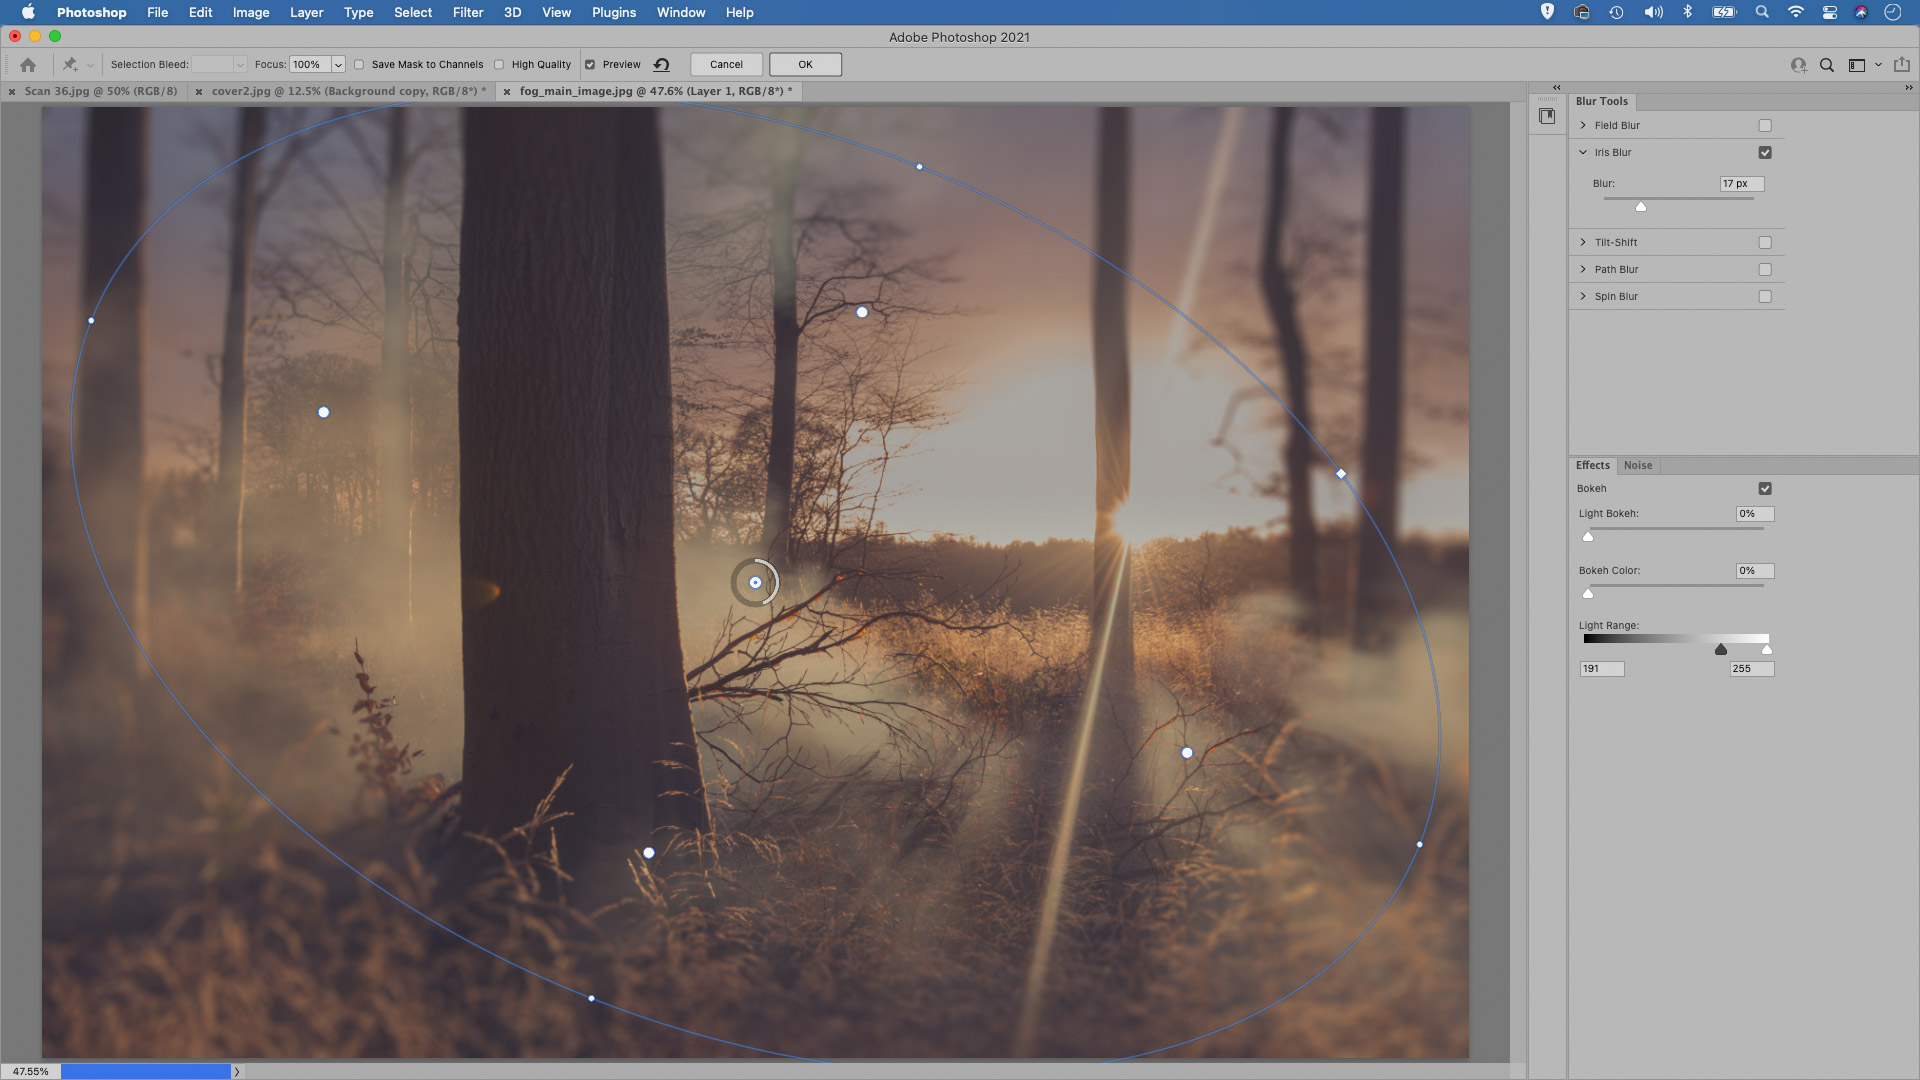
Task: Collapse panels with double-arrow icon at left
Action: (1556, 88)
